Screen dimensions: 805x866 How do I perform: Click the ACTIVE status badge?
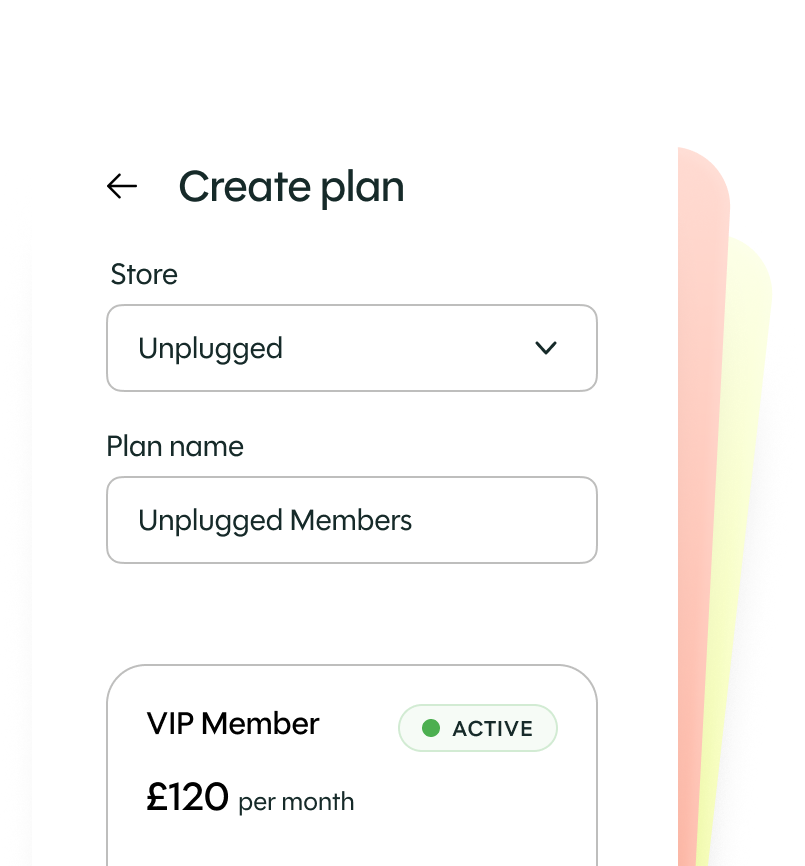[x=478, y=729]
